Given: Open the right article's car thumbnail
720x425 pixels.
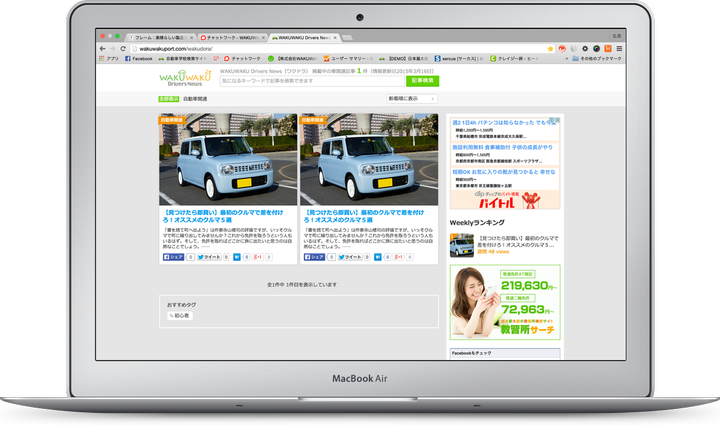Looking at the screenshot, I should pos(369,159).
